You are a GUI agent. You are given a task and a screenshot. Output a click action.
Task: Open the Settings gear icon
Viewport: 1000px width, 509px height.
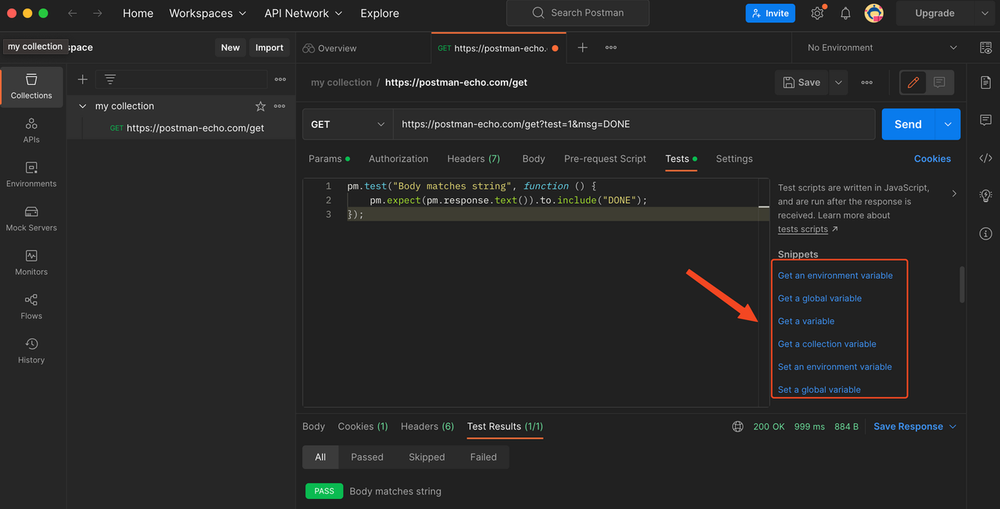pos(817,13)
